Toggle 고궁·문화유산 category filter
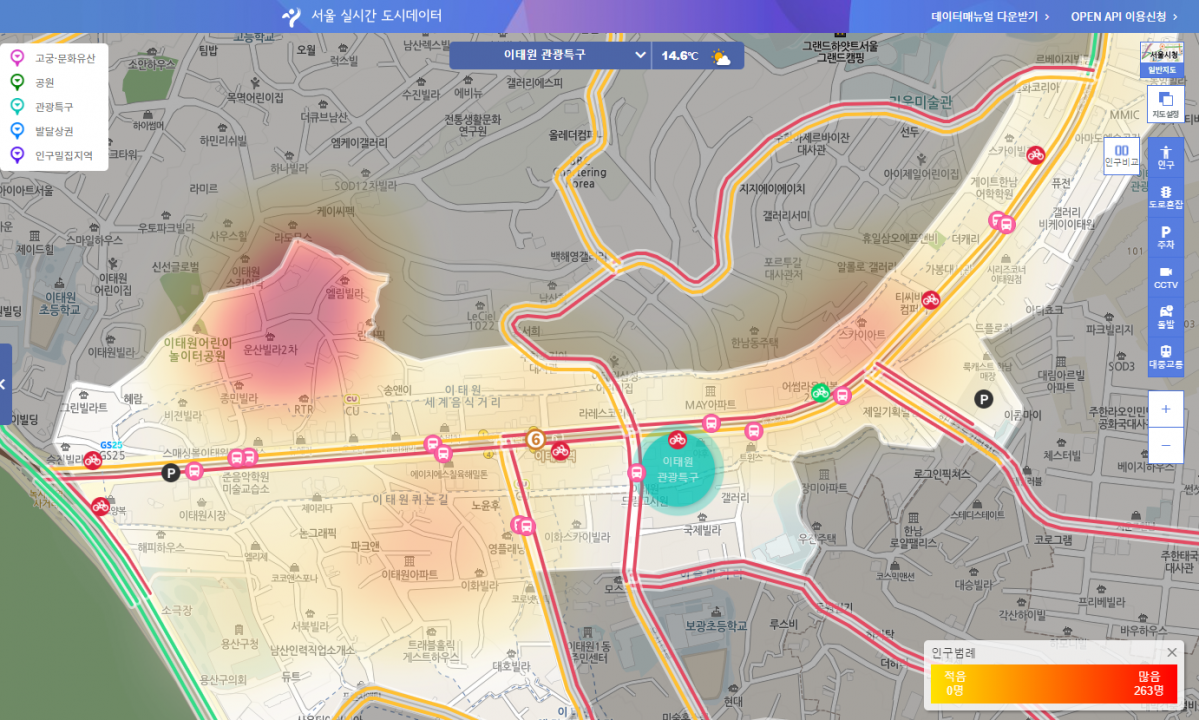This screenshot has width=1199, height=720. click(x=54, y=59)
